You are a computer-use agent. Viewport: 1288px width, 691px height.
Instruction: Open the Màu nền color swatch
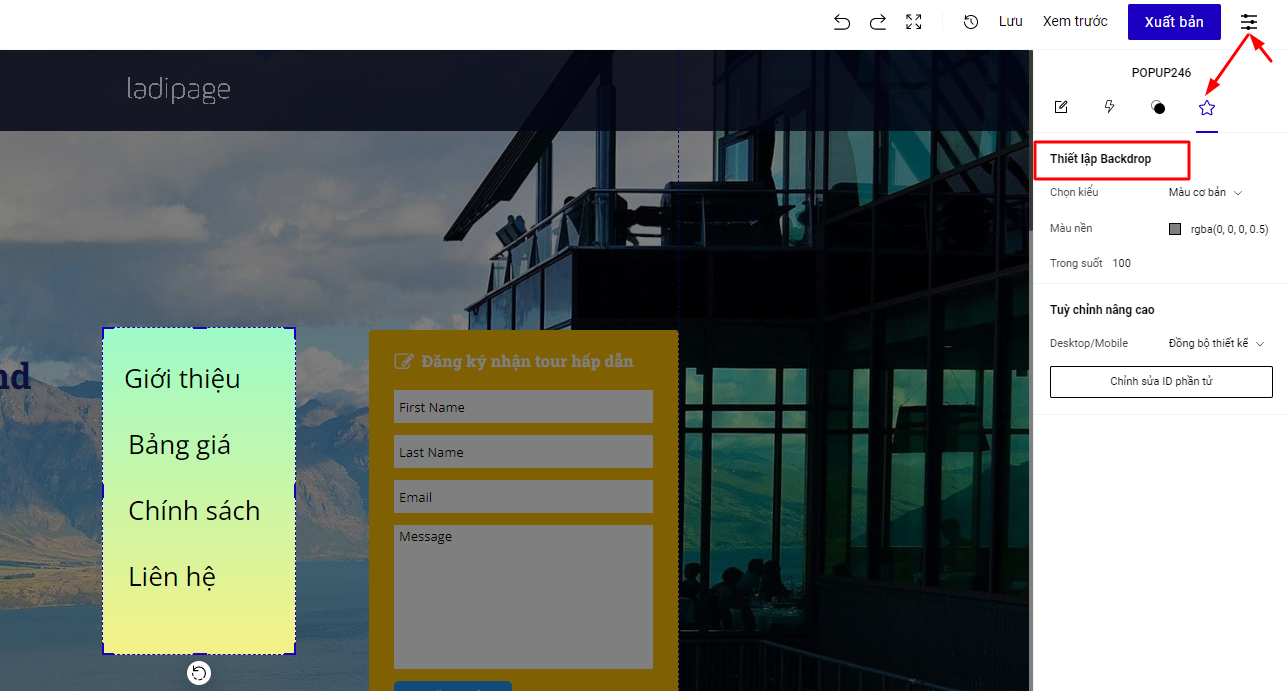tap(1175, 229)
